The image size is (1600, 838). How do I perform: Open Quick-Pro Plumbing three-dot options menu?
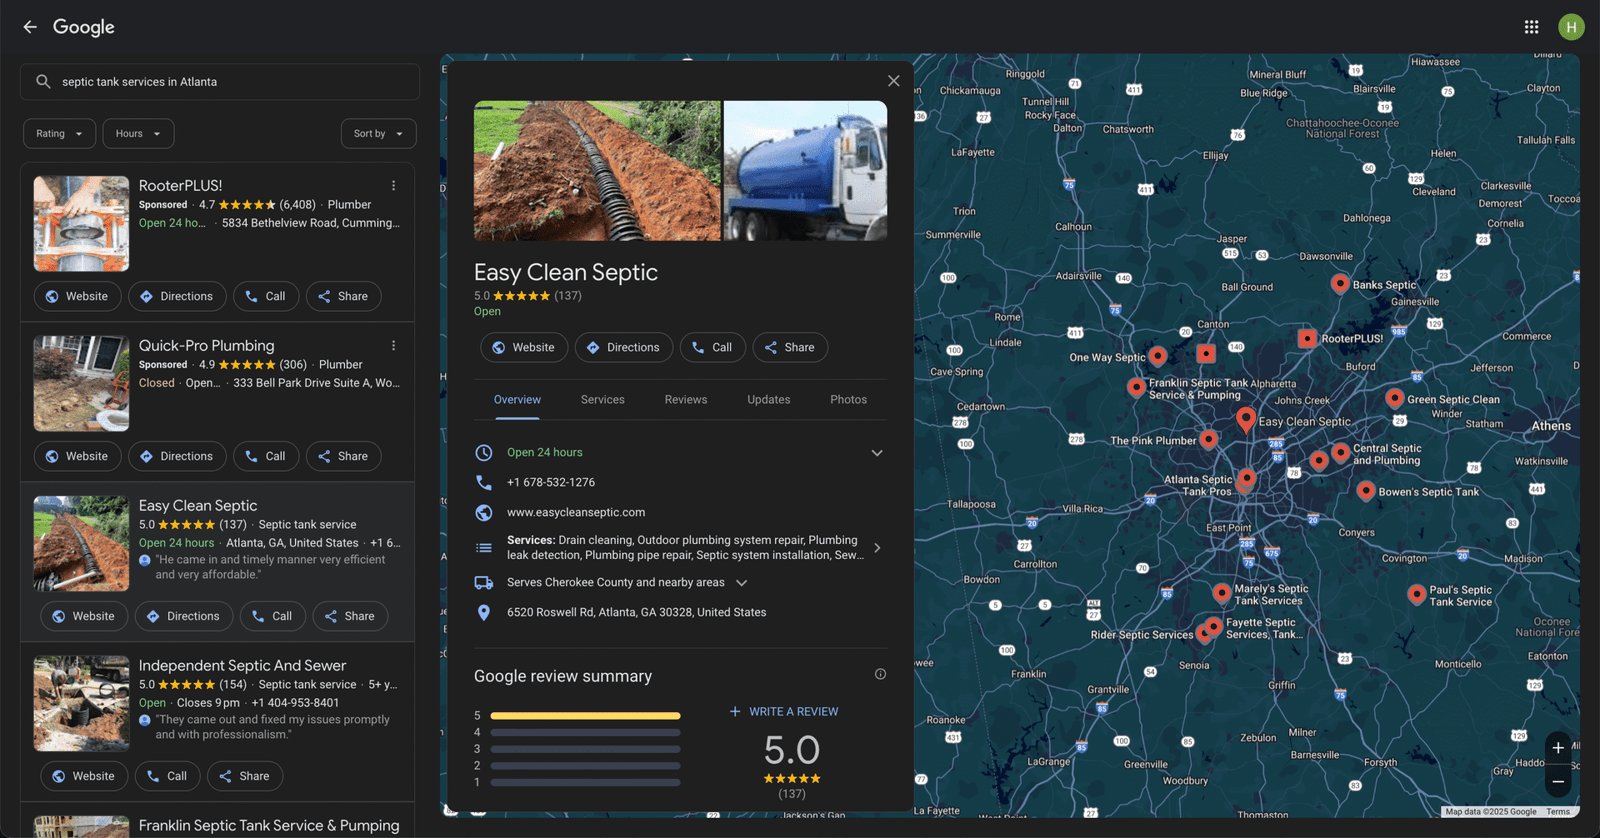click(393, 346)
